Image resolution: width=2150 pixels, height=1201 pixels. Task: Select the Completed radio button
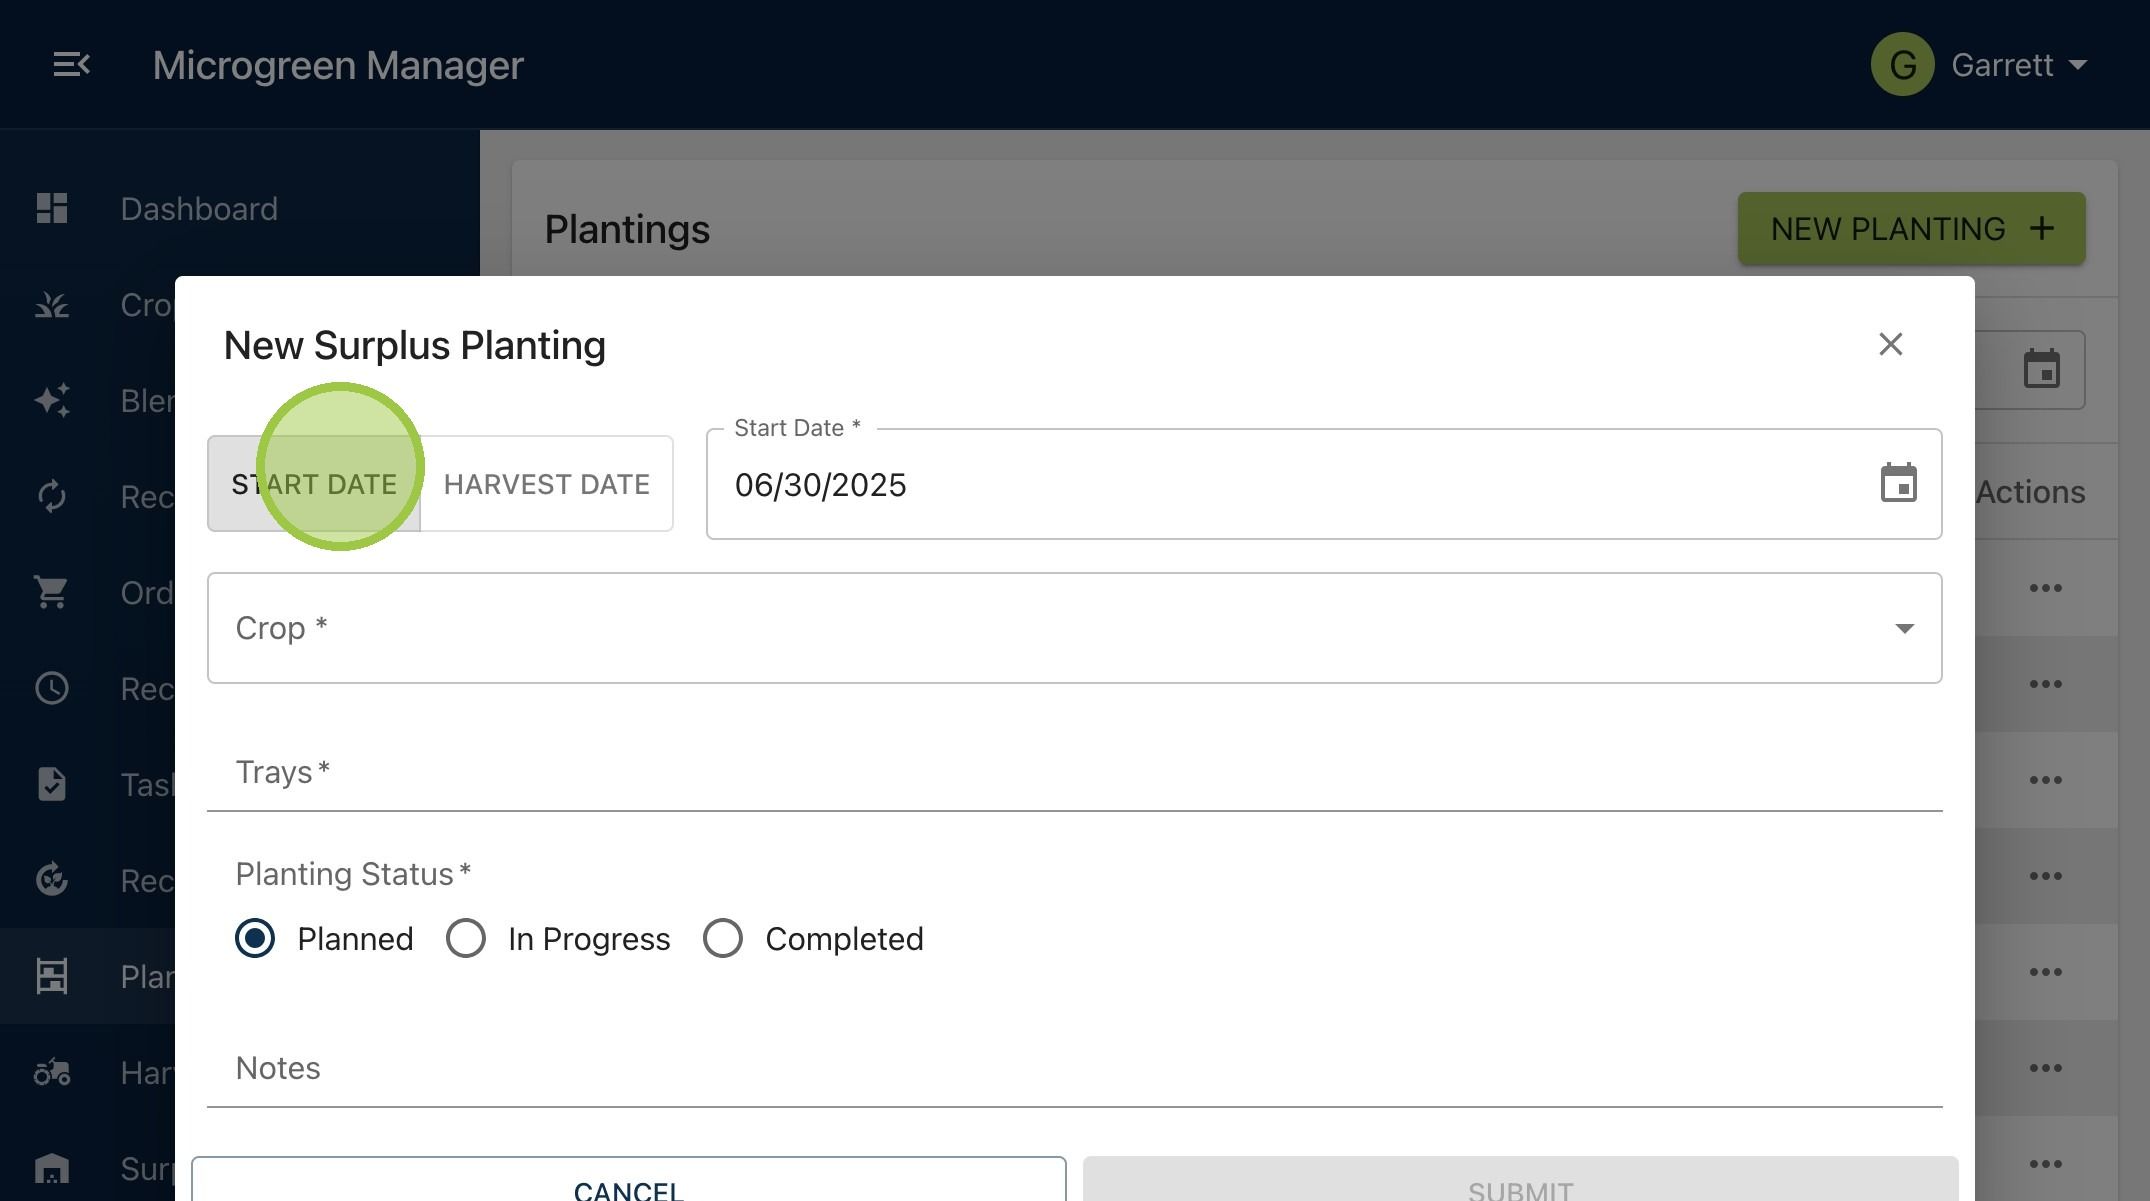(x=723, y=938)
